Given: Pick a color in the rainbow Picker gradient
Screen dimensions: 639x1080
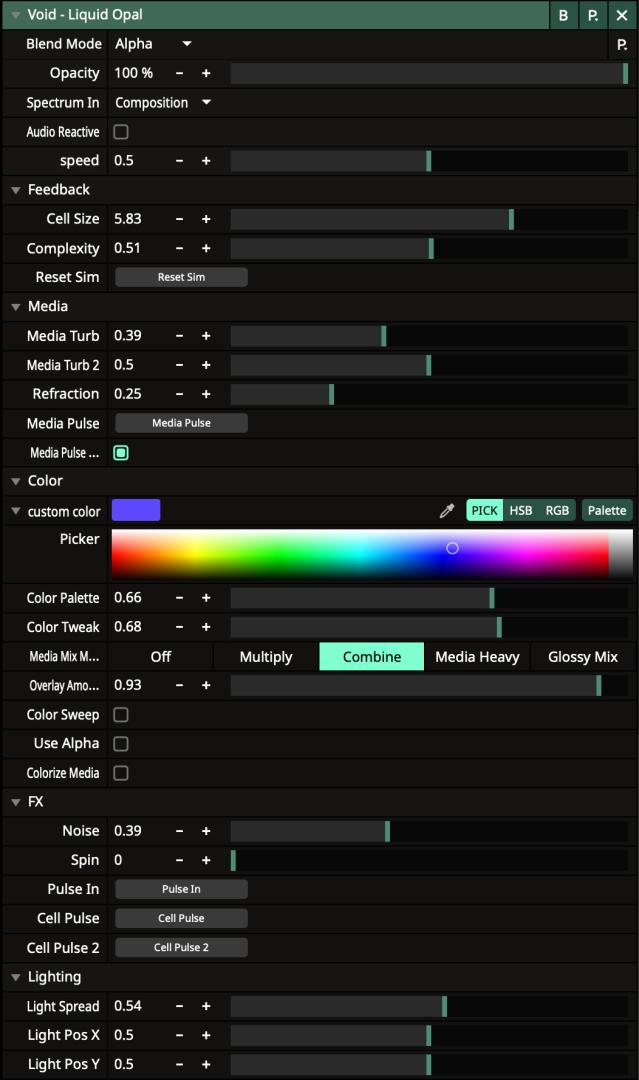Looking at the screenshot, I should tap(372, 554).
